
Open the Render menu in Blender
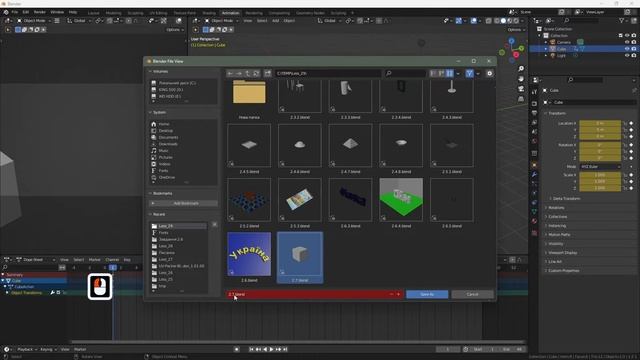coord(40,12)
